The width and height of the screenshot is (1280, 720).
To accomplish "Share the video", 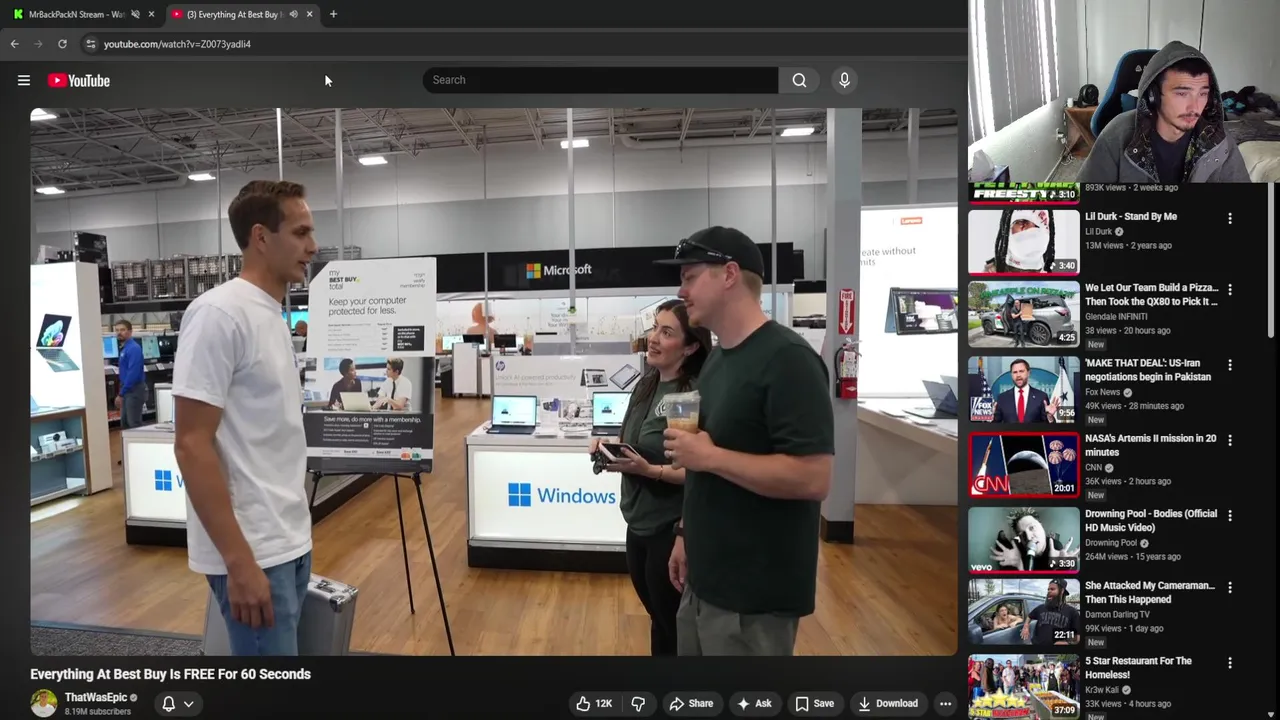I will [691, 704].
